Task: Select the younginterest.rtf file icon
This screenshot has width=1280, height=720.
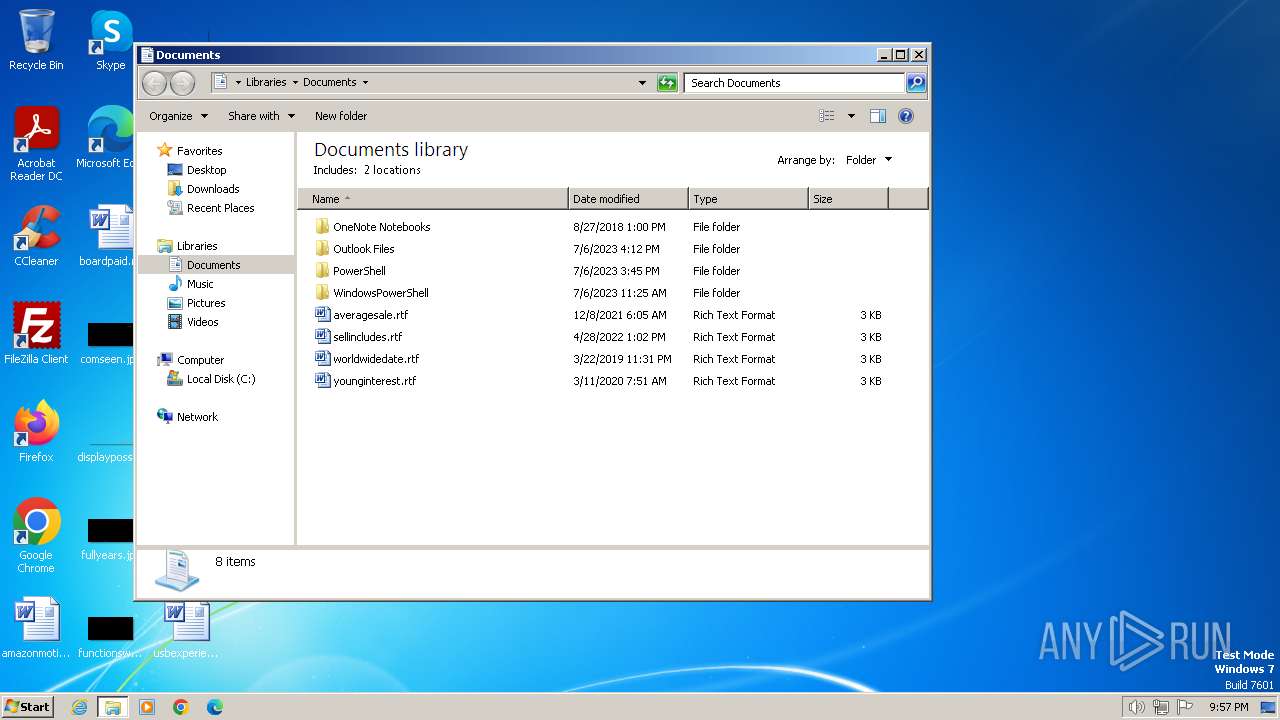Action: pos(322,381)
